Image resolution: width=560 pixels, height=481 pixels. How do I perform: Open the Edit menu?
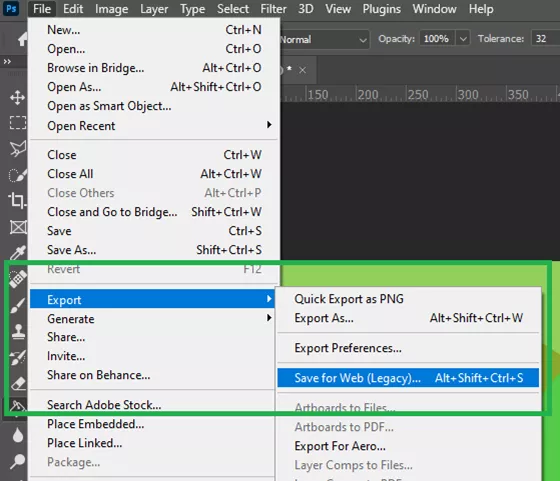click(73, 9)
